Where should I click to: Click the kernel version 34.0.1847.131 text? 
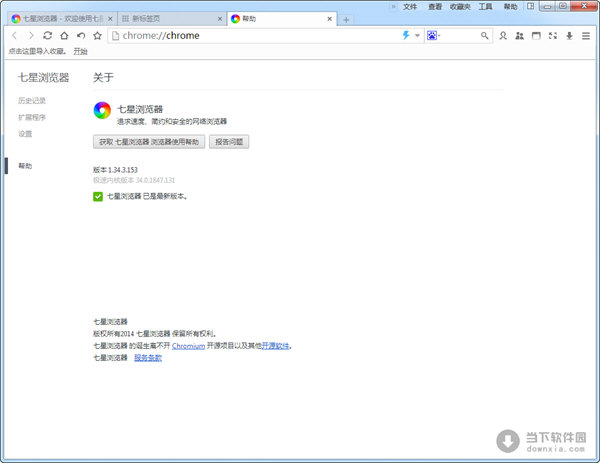click(x=134, y=180)
